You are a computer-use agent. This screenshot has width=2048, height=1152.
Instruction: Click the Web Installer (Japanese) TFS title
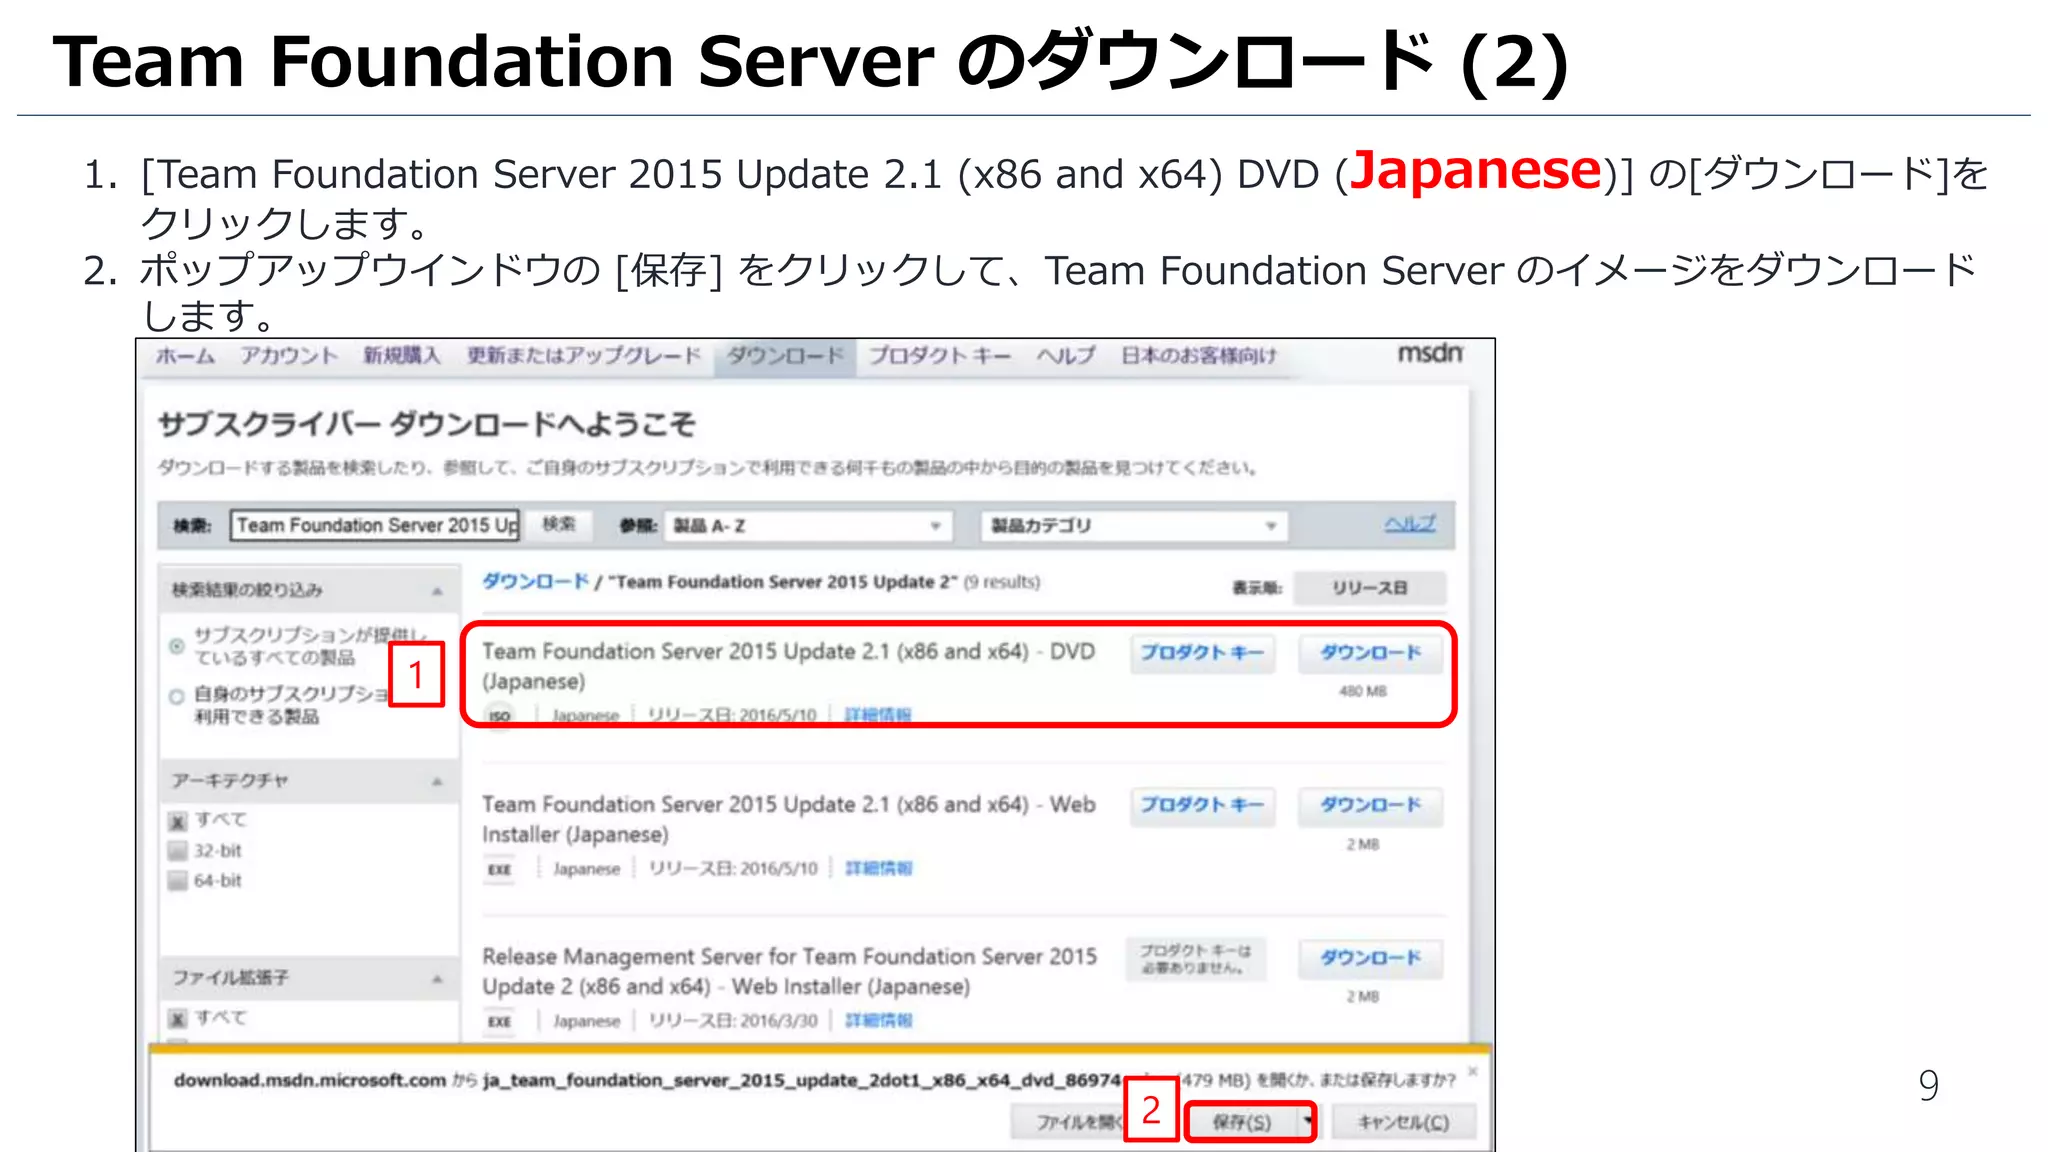[x=789, y=819]
